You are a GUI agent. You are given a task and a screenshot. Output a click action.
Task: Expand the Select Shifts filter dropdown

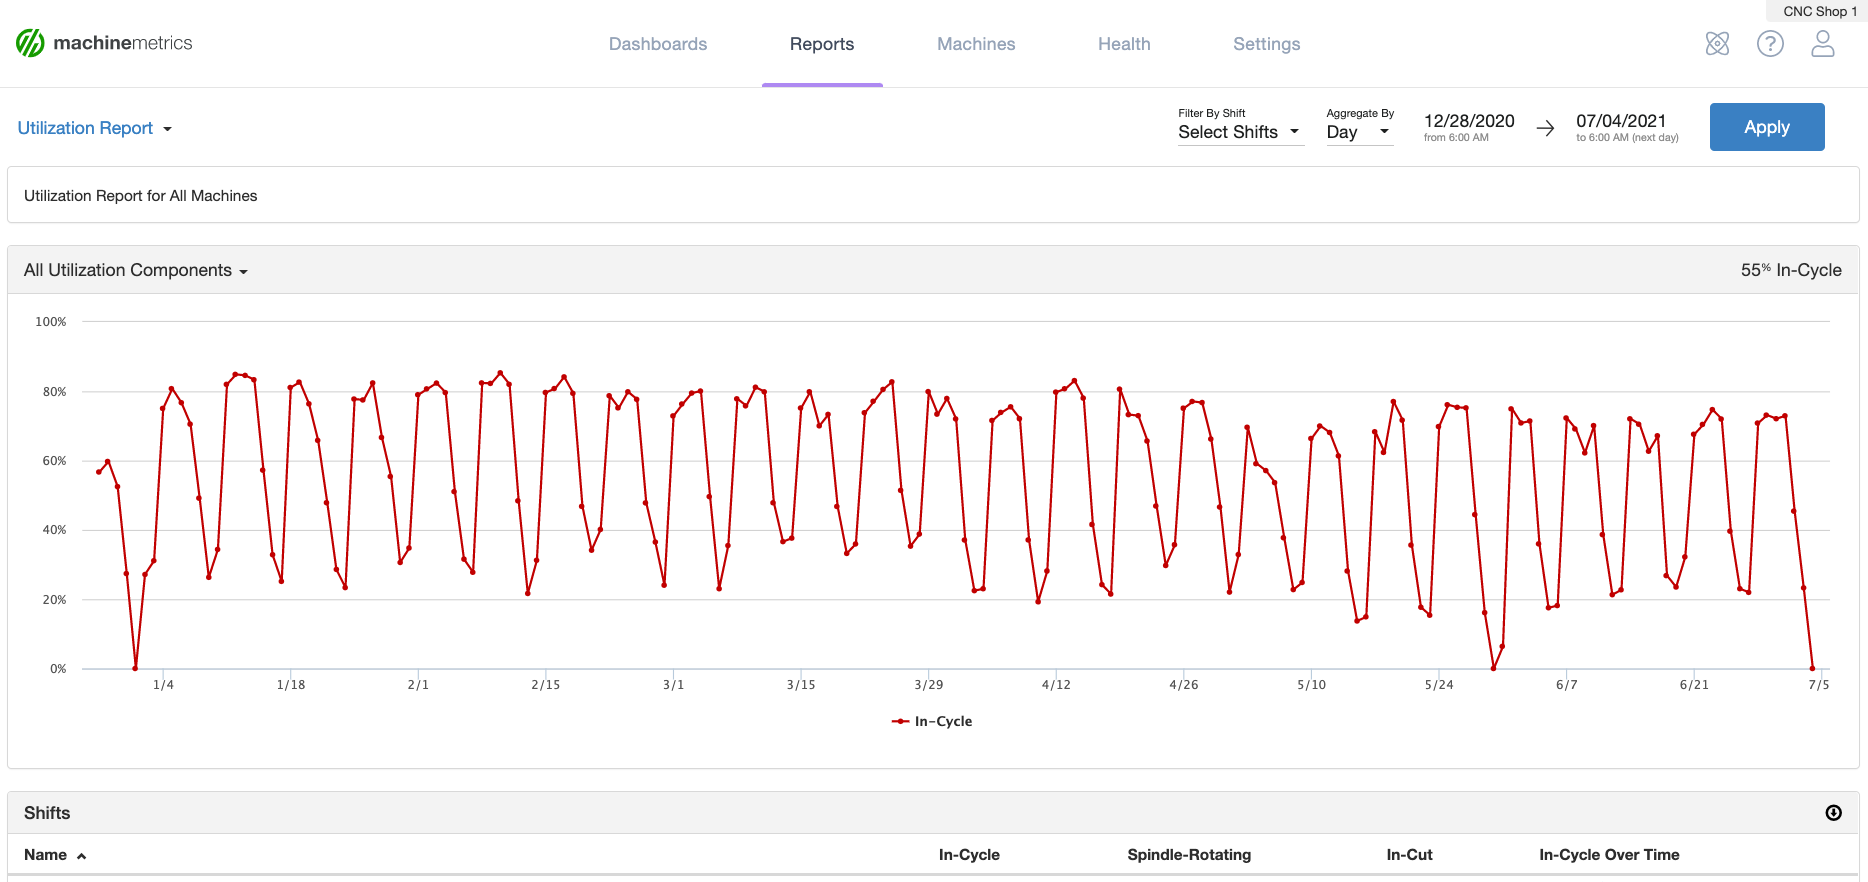1240,132
